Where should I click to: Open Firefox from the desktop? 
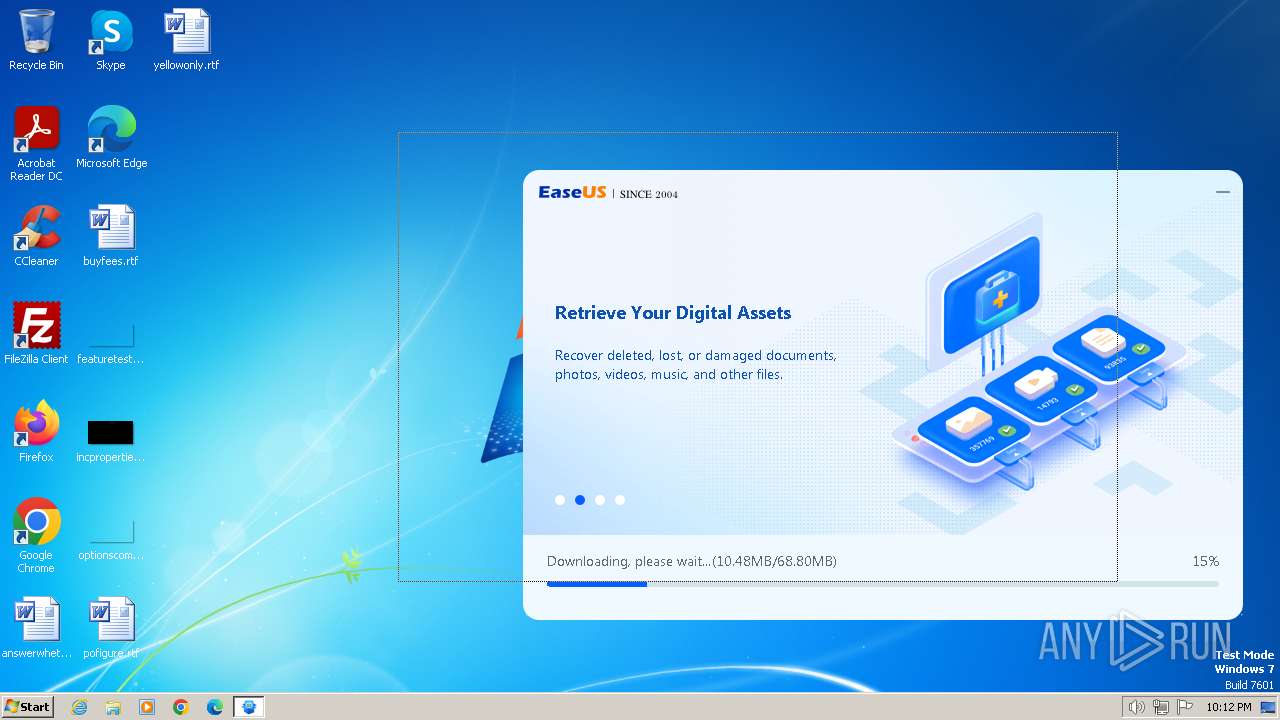point(36,432)
